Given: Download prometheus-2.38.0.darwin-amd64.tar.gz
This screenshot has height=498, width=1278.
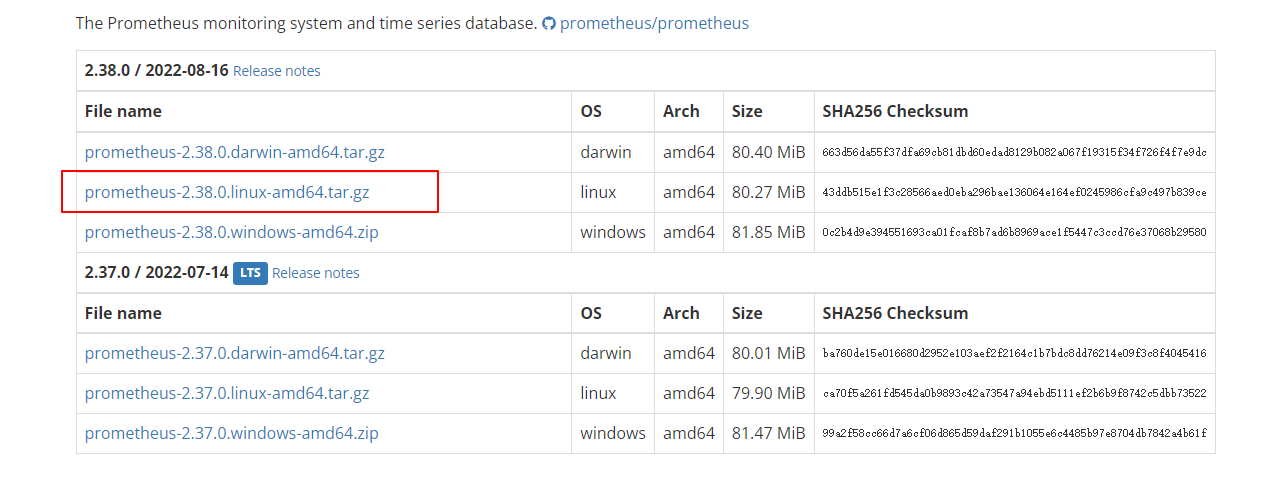Looking at the screenshot, I should 235,152.
